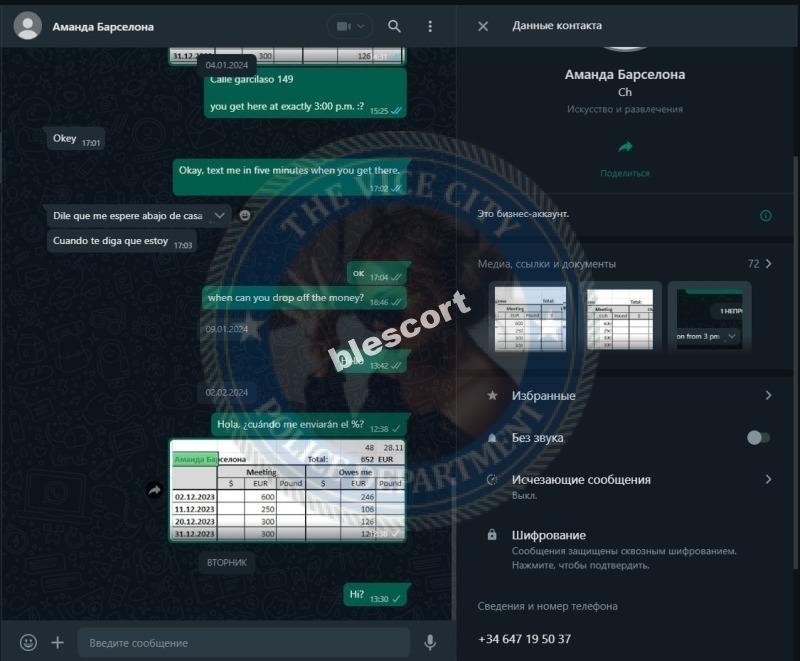Open business account info icon

pos(765,215)
